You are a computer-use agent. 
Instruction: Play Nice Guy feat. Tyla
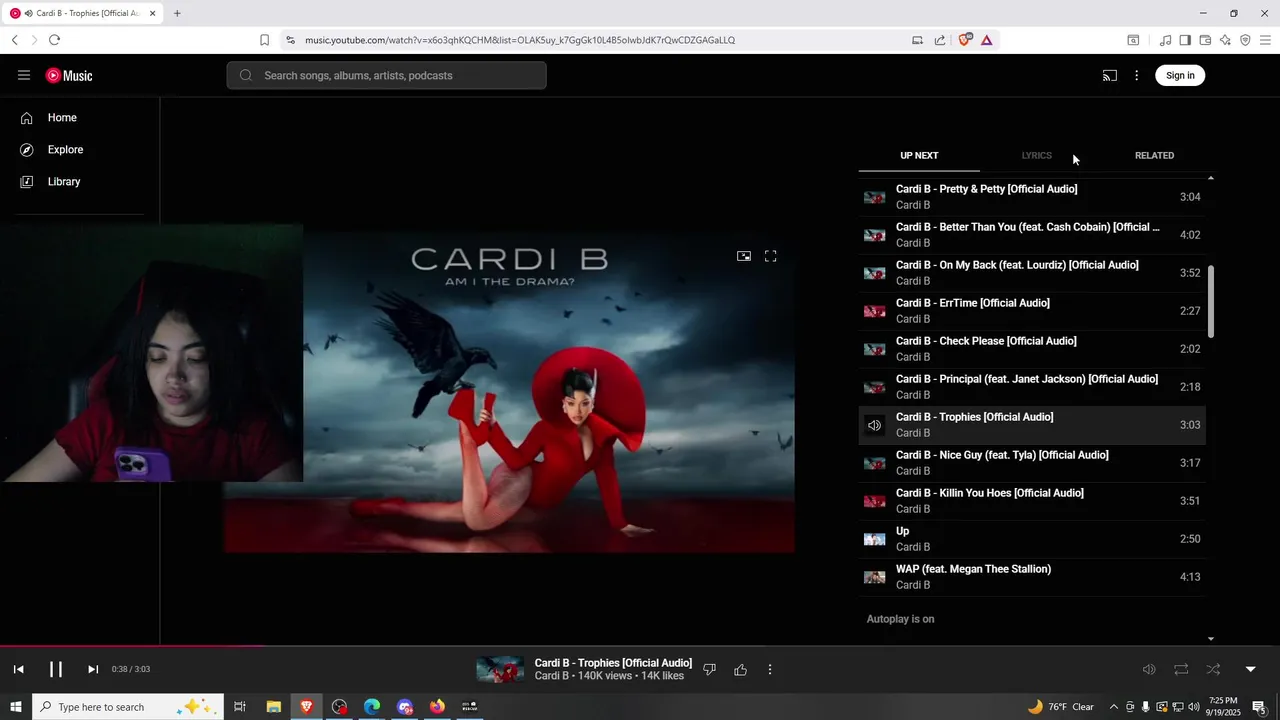pyautogui.click(x=1032, y=463)
